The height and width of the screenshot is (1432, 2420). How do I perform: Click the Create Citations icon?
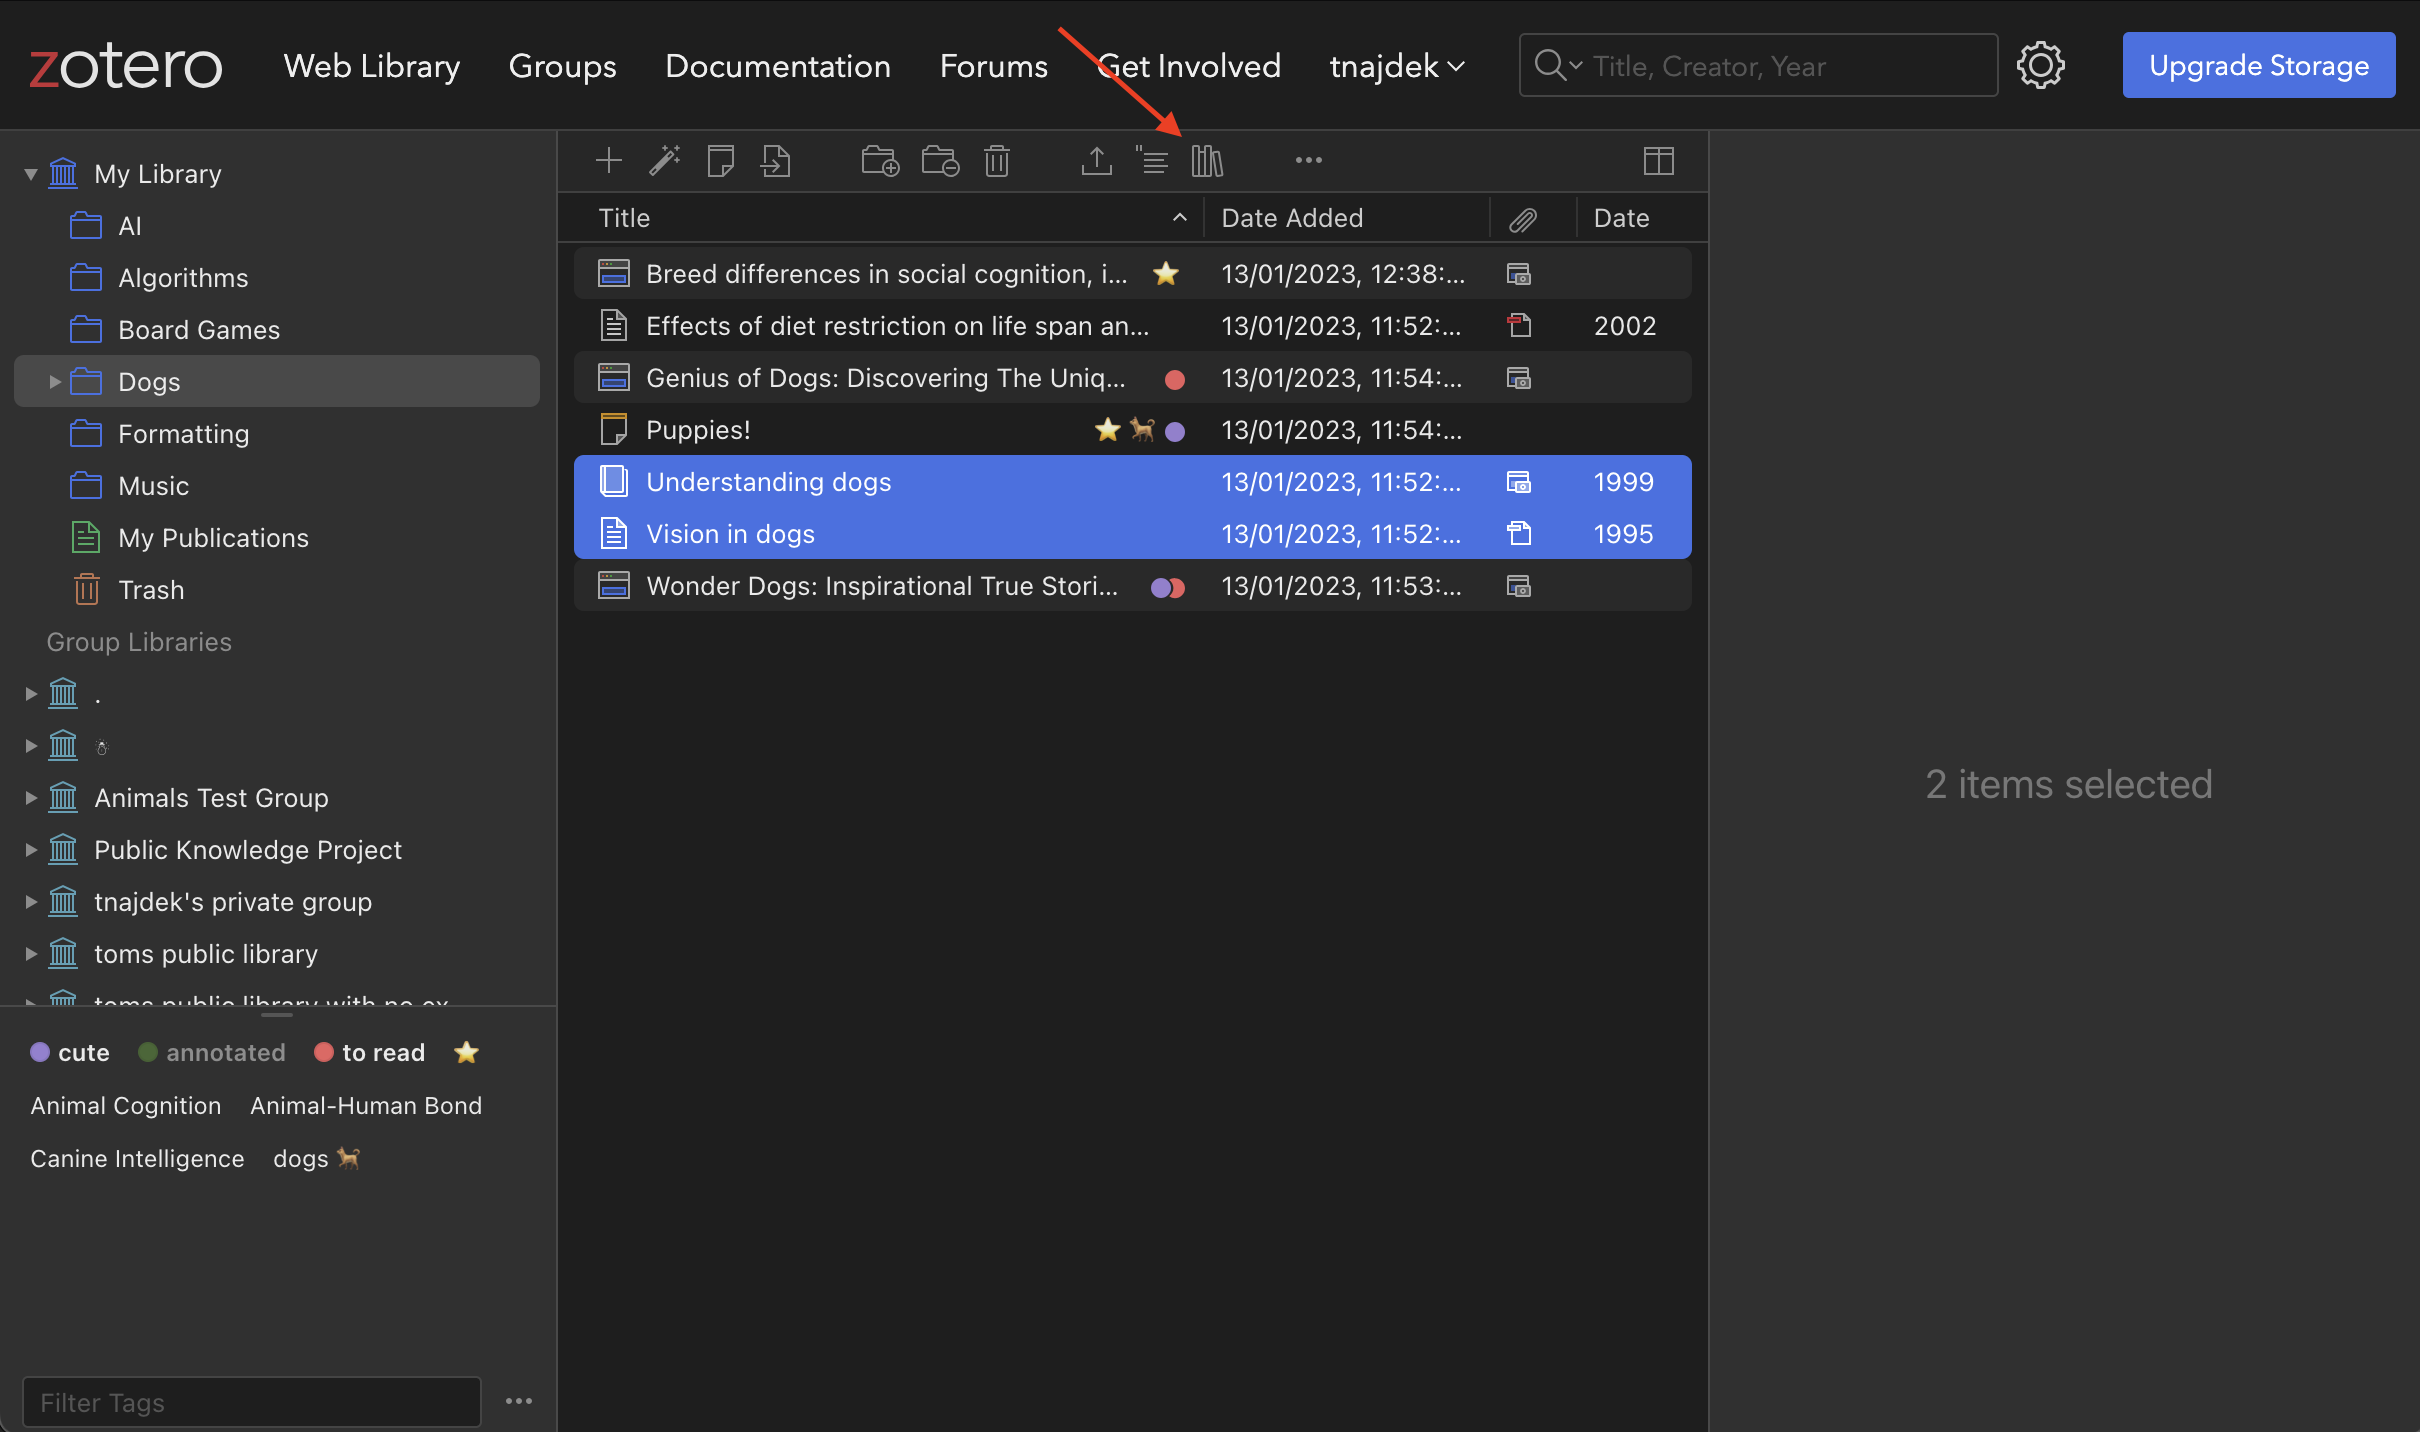[x=1152, y=160]
